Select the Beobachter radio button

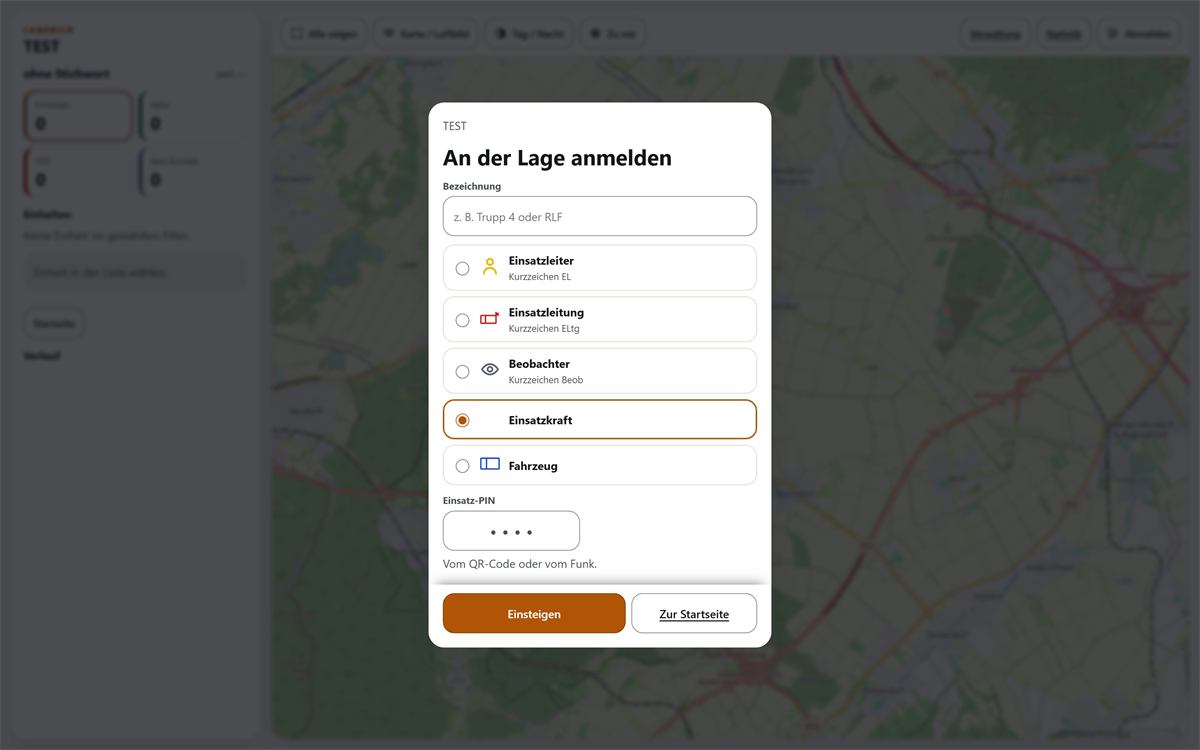(x=462, y=371)
